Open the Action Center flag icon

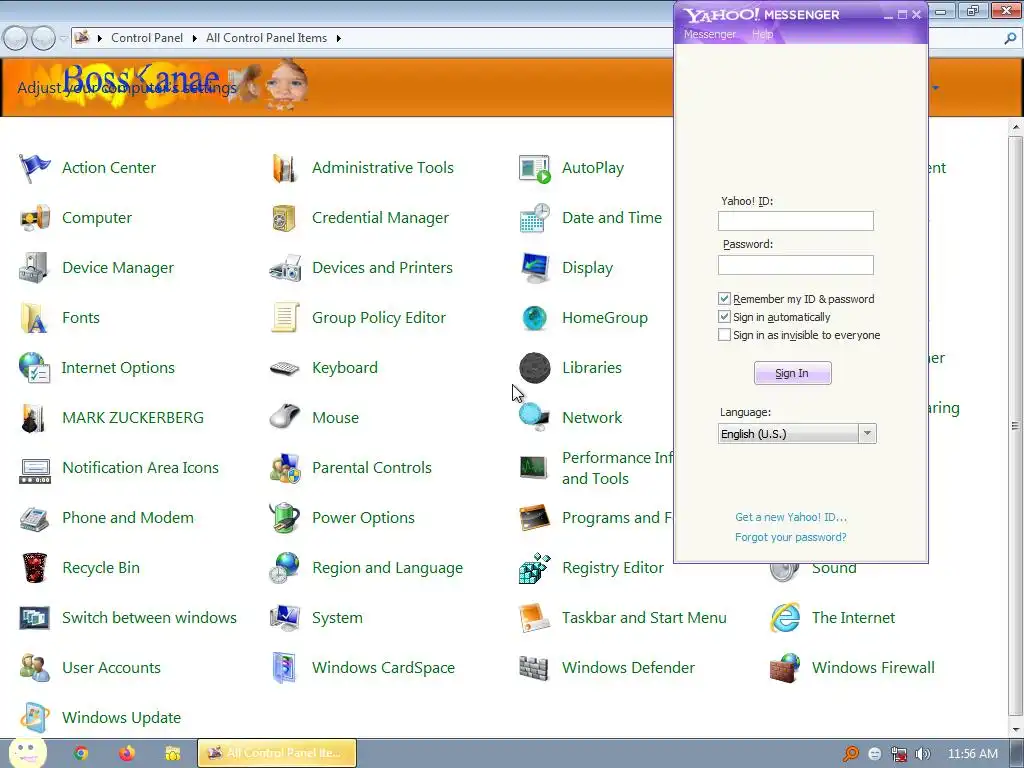pos(34,168)
